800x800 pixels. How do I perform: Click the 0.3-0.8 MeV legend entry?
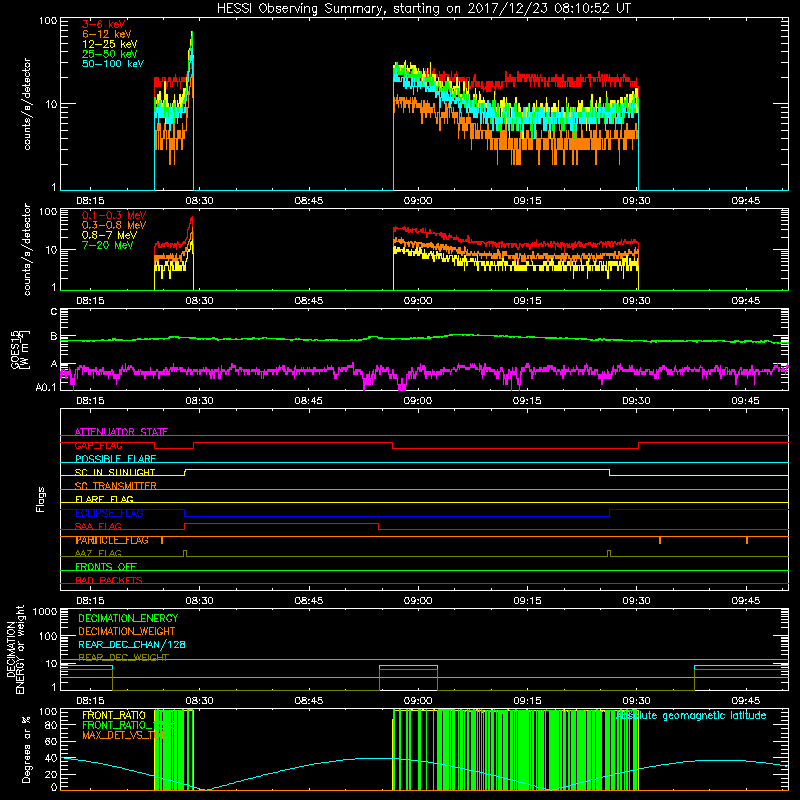[x=114, y=225]
